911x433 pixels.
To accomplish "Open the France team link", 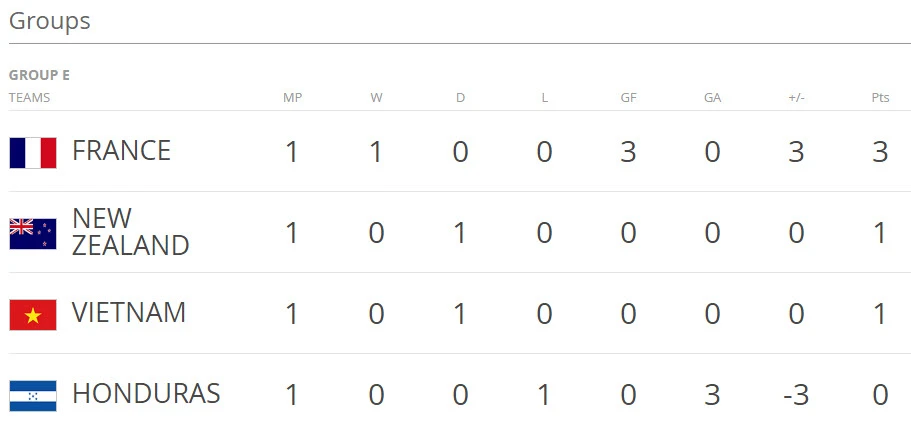I will point(121,151).
